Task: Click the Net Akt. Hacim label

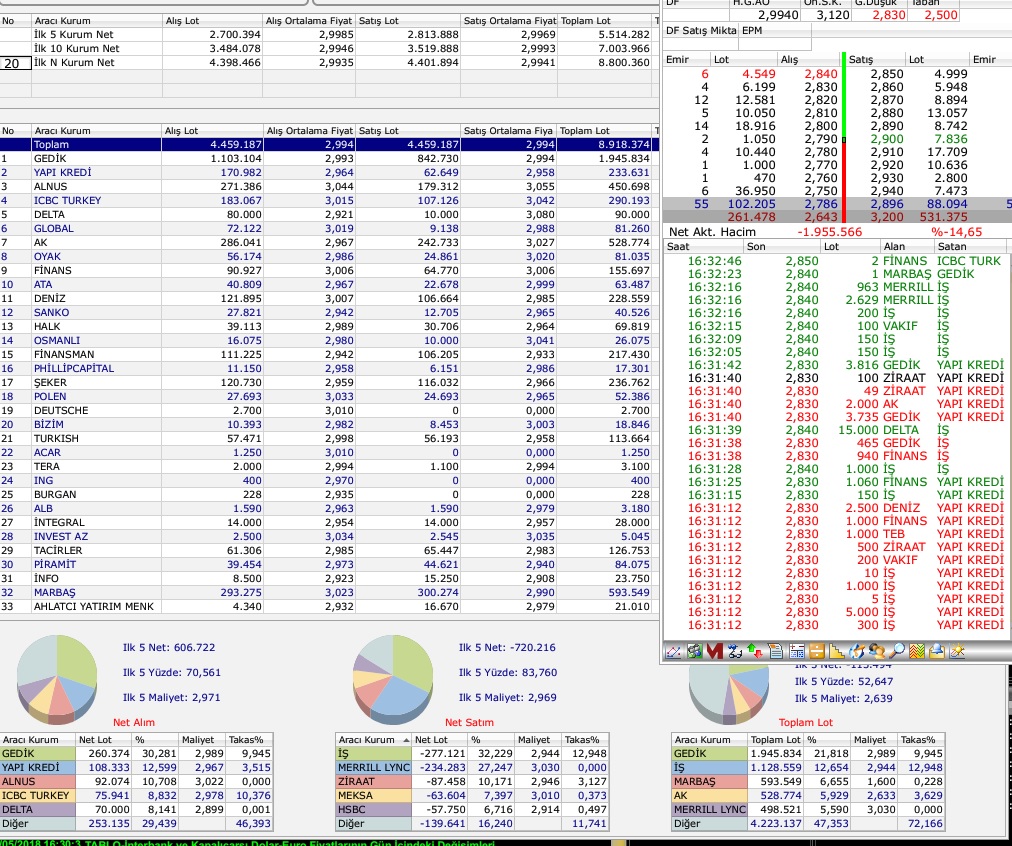Action: click(x=713, y=232)
